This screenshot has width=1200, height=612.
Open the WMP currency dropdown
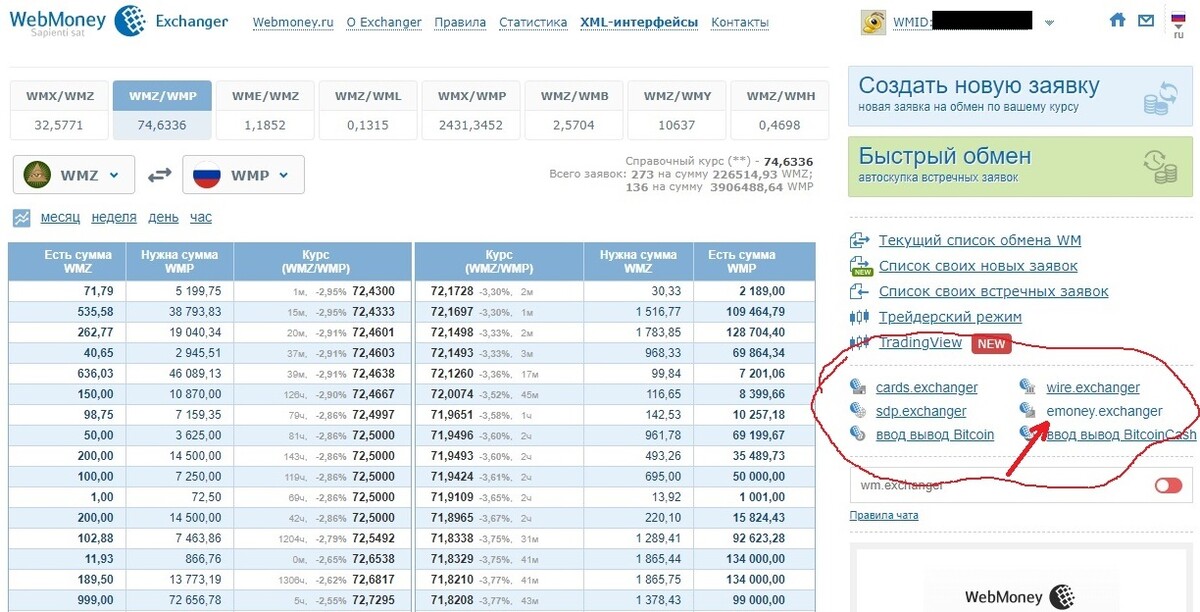click(x=243, y=175)
